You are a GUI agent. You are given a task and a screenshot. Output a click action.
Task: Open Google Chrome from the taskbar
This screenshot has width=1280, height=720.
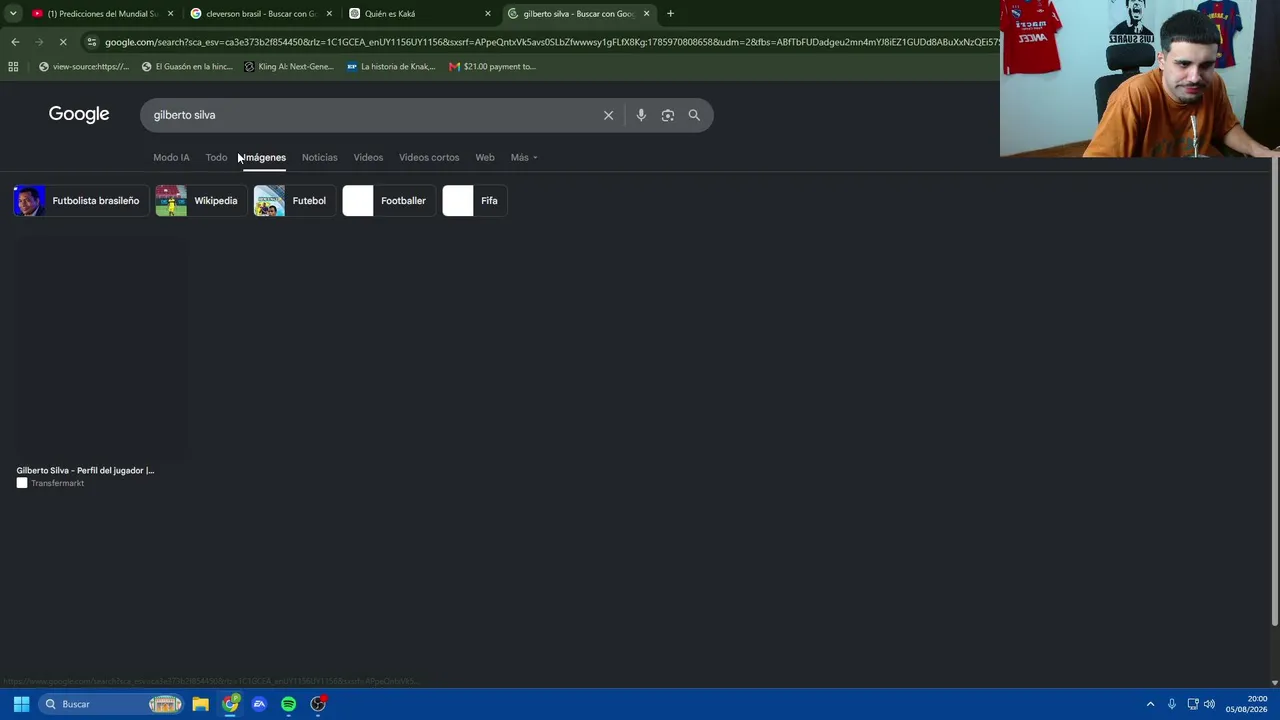(x=230, y=704)
